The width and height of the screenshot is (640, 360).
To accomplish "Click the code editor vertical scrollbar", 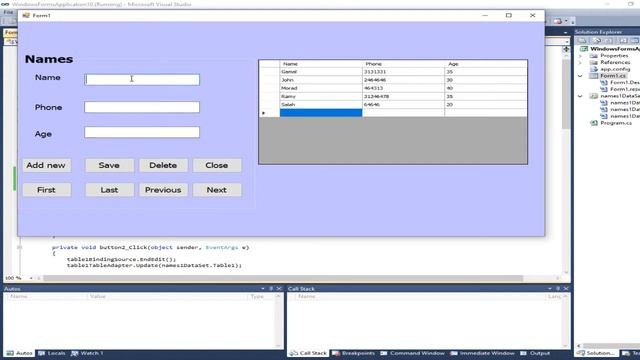I will 566,94.
